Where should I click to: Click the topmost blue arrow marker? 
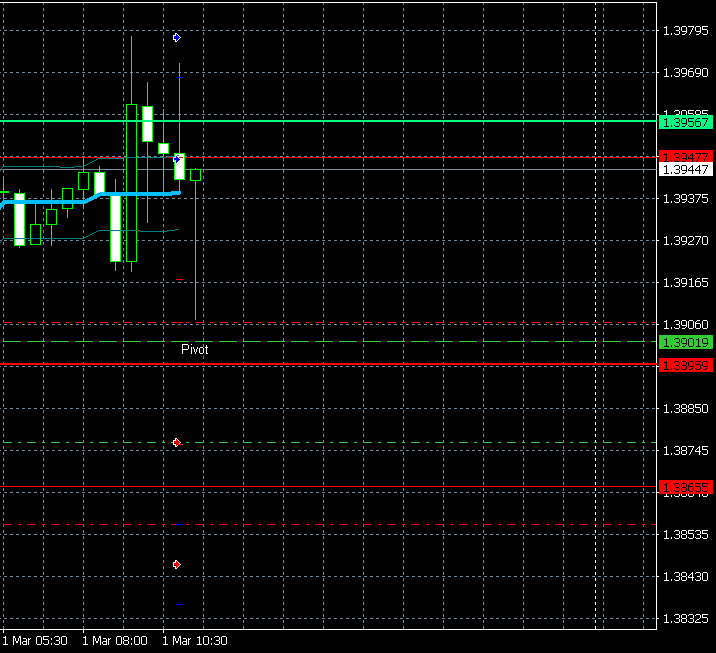[x=177, y=38]
